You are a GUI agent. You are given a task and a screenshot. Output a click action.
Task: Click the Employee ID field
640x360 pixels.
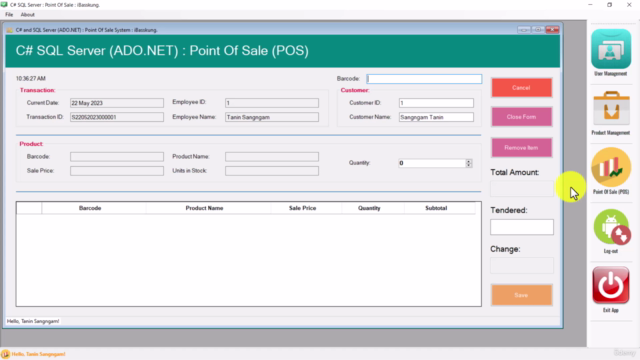pos(272,103)
